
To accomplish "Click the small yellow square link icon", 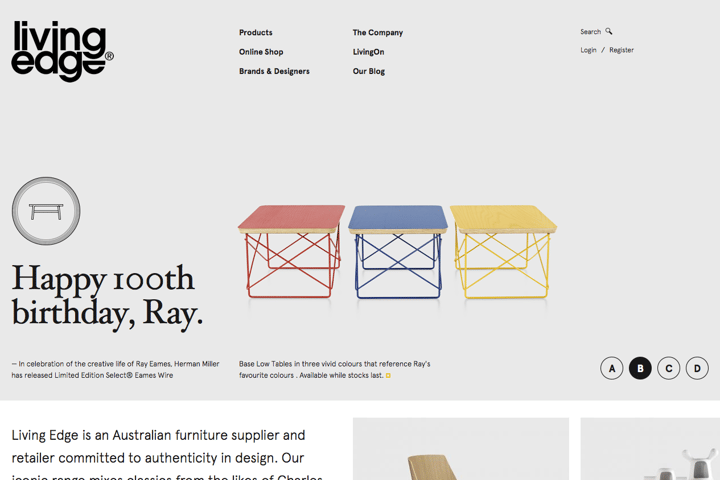I will 388,376.
